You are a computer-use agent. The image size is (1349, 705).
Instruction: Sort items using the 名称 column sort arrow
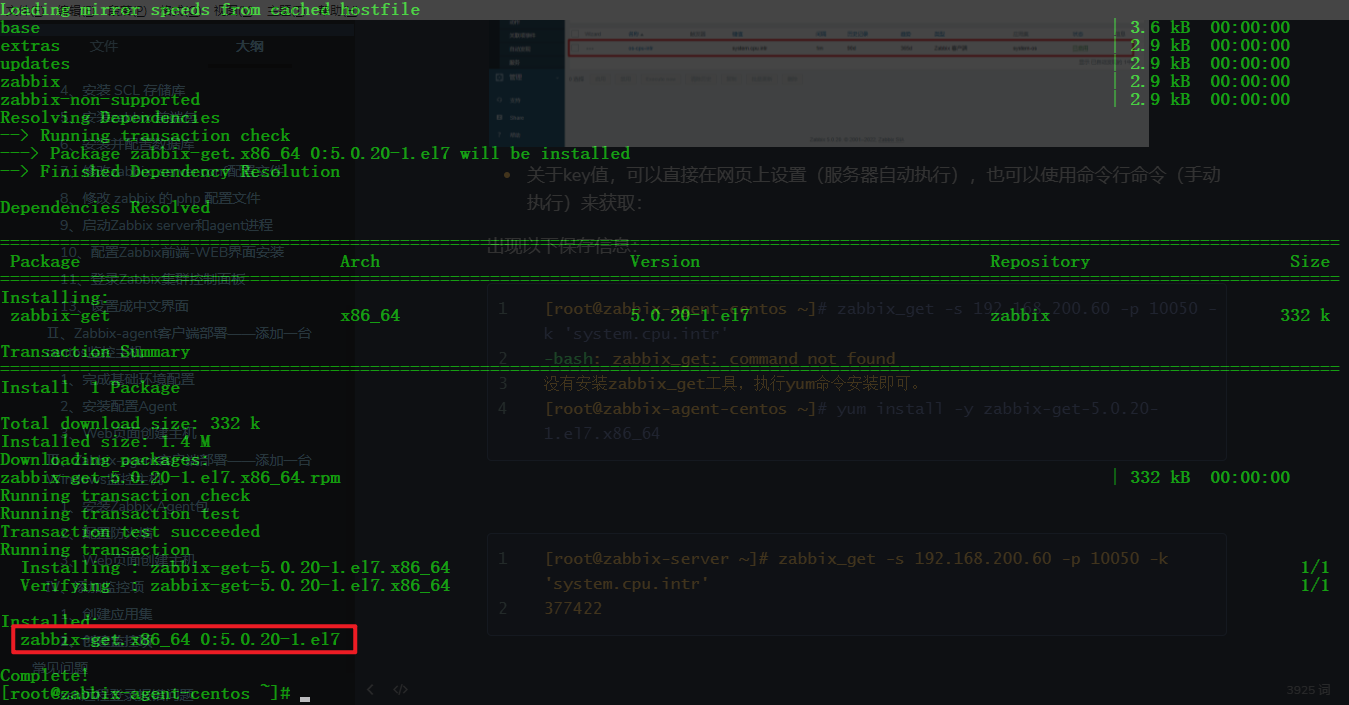pyautogui.click(x=640, y=34)
